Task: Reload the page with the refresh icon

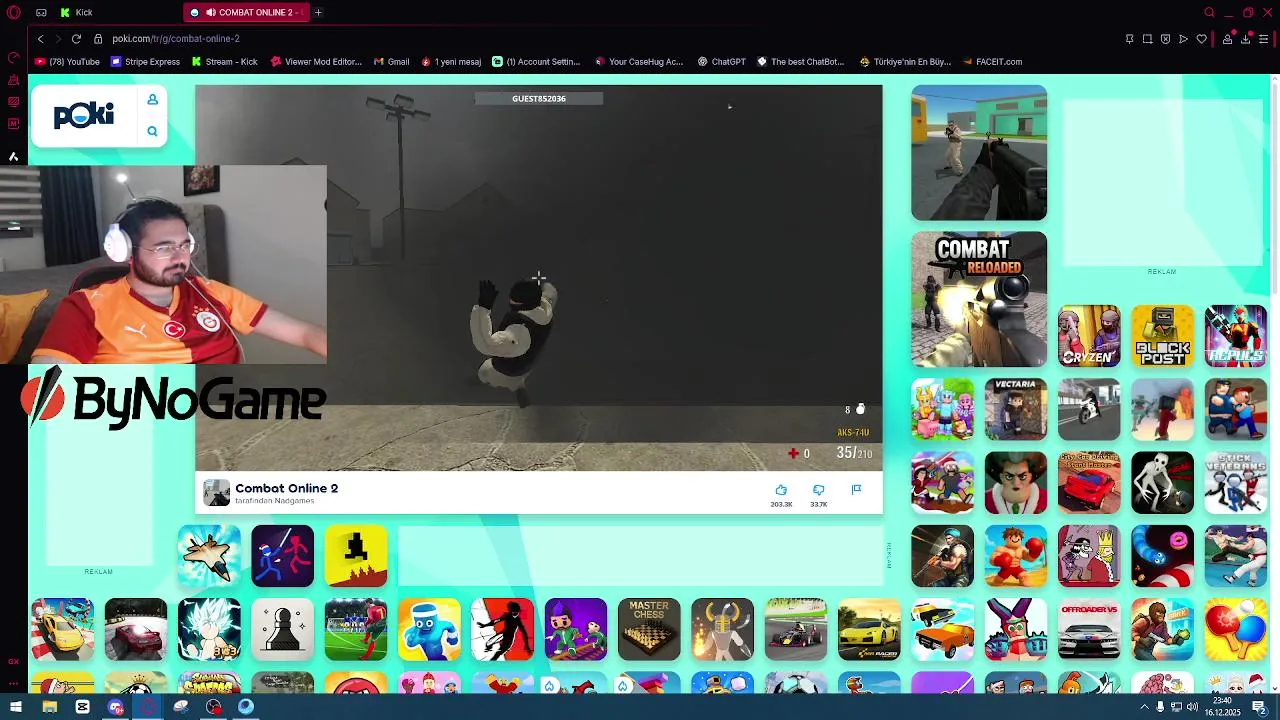Action: pyautogui.click(x=76, y=38)
